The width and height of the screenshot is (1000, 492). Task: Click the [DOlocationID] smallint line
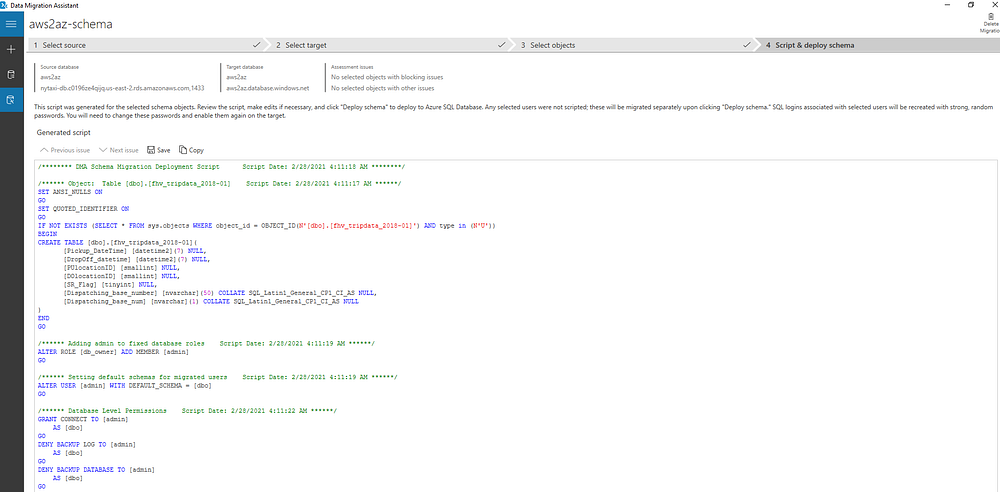122,277
